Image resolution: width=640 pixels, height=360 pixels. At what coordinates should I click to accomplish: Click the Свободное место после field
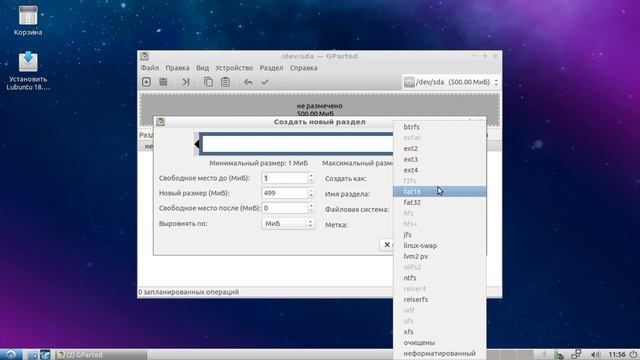tap(284, 208)
